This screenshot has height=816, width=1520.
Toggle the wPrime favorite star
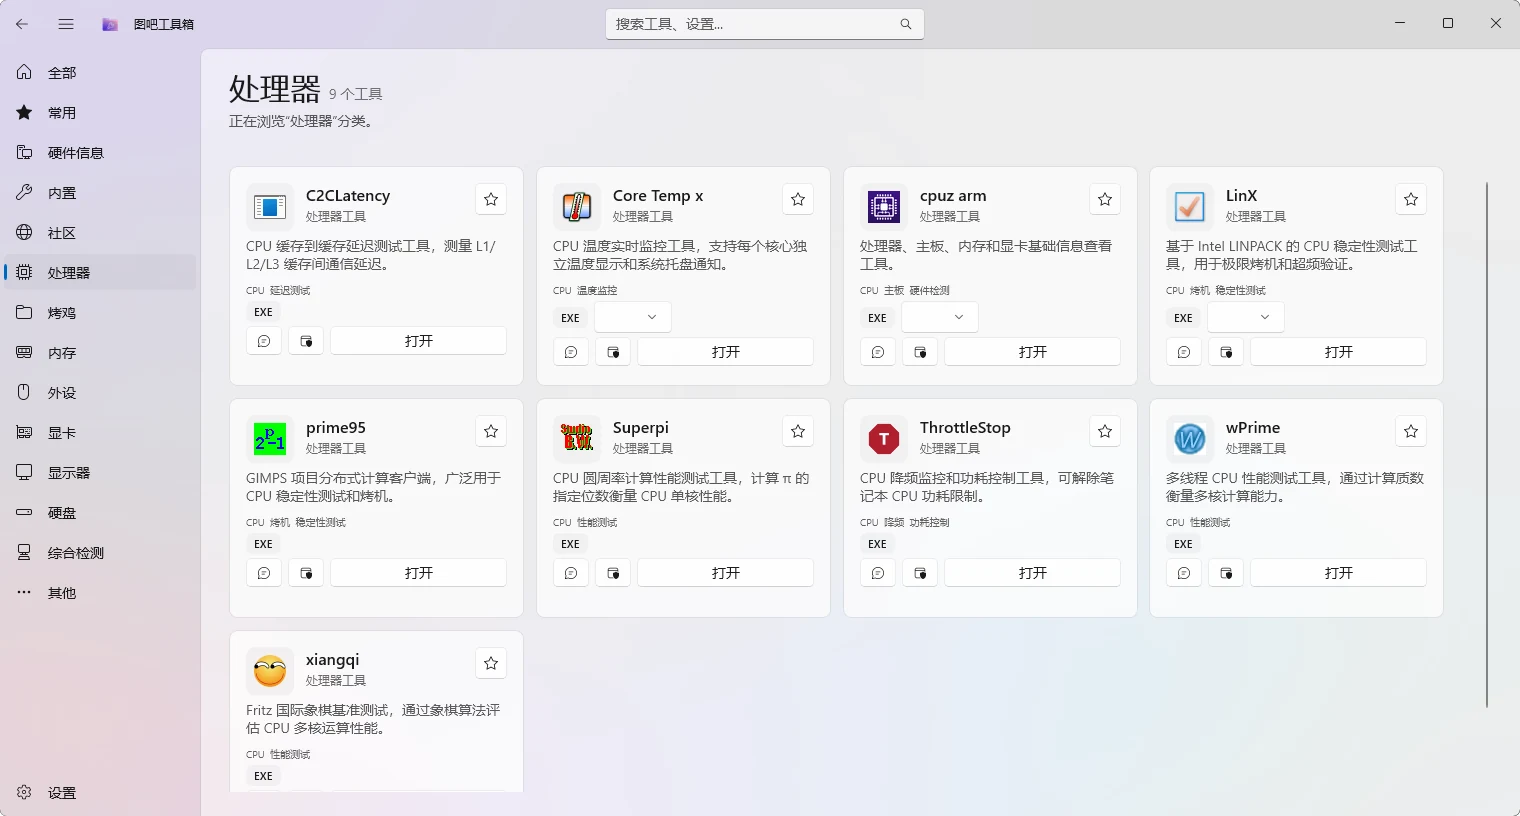tap(1411, 431)
